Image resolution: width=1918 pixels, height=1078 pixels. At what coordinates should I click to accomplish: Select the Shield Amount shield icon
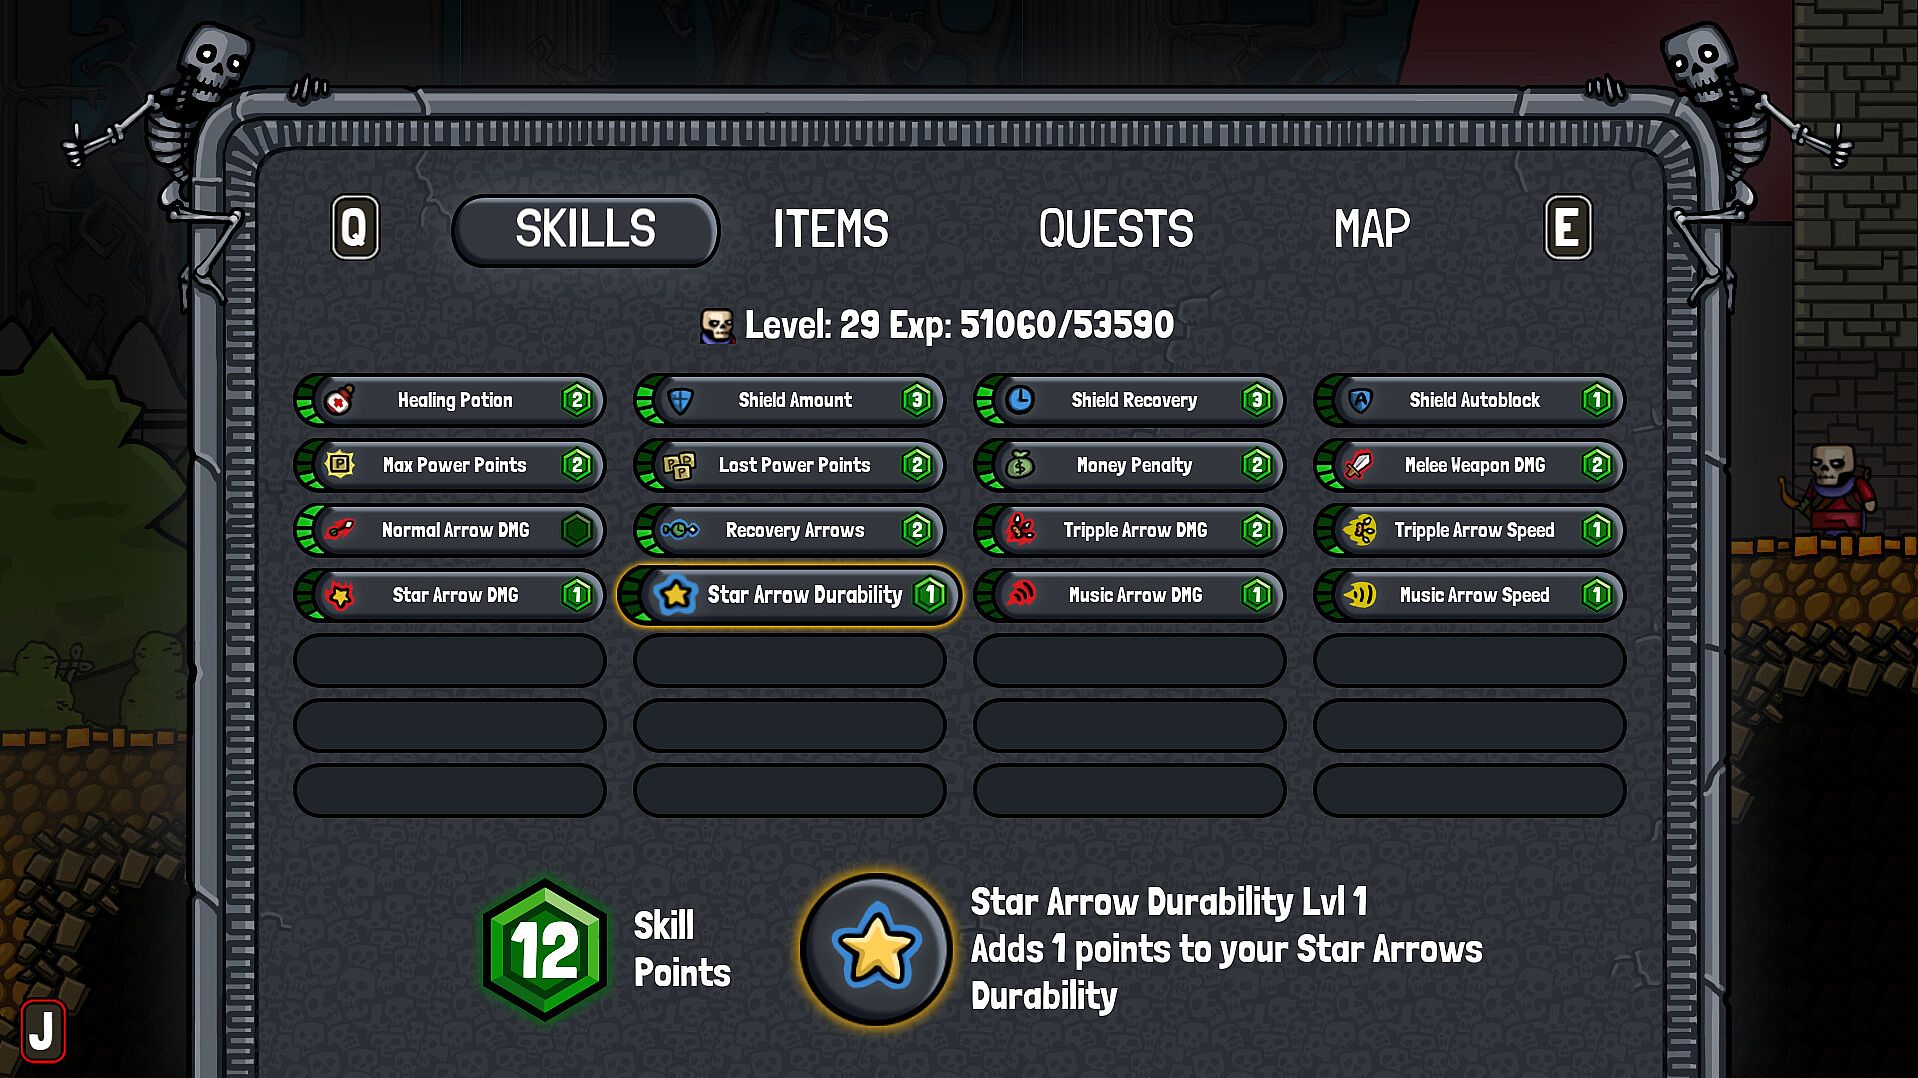point(680,400)
